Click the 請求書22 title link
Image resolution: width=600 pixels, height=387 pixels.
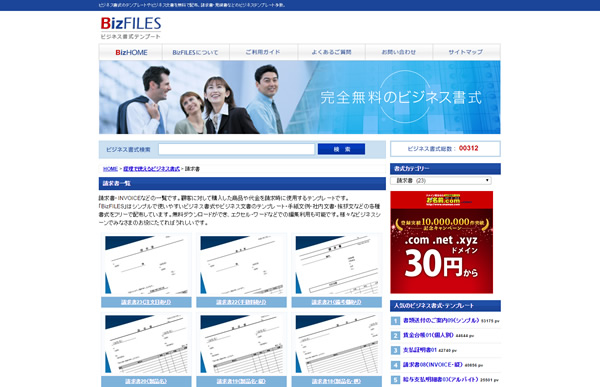coord(241,302)
